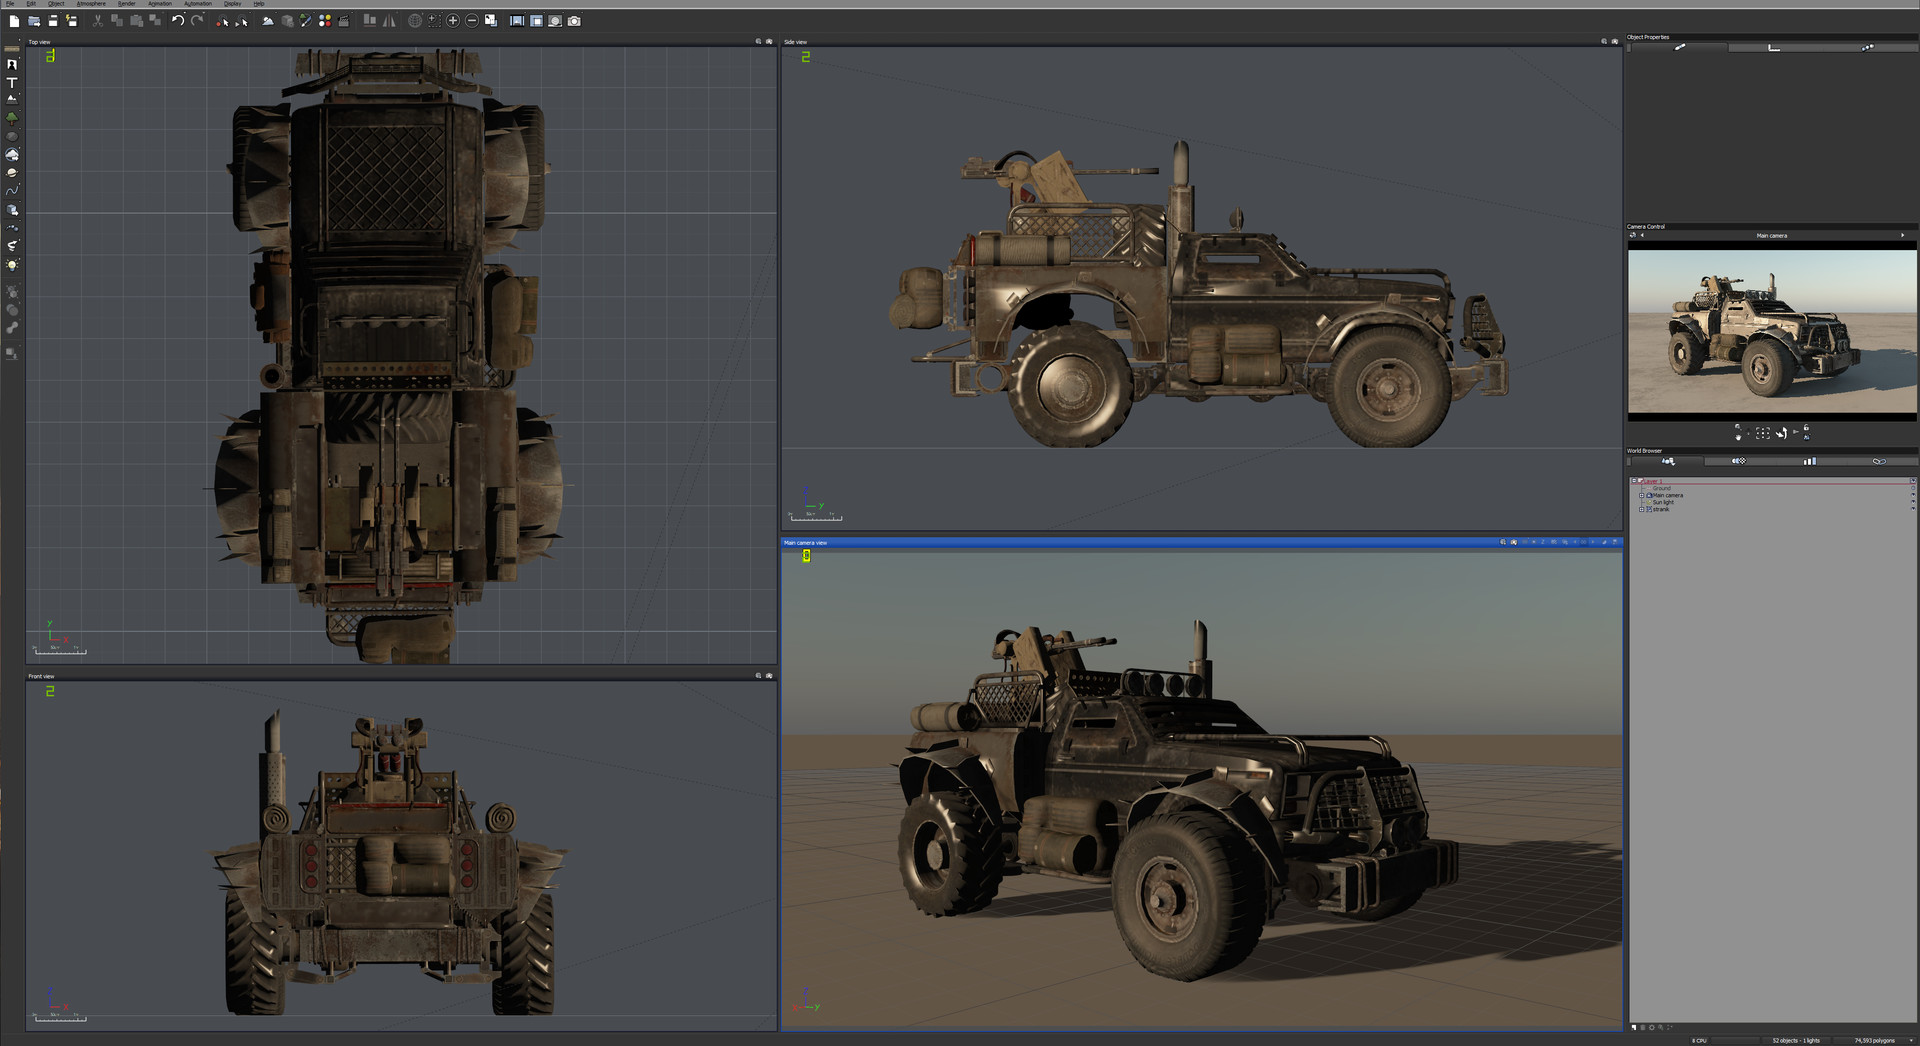The height and width of the screenshot is (1046, 1920).
Task: Open the Atmosphere menu
Action: pyautogui.click(x=91, y=4)
